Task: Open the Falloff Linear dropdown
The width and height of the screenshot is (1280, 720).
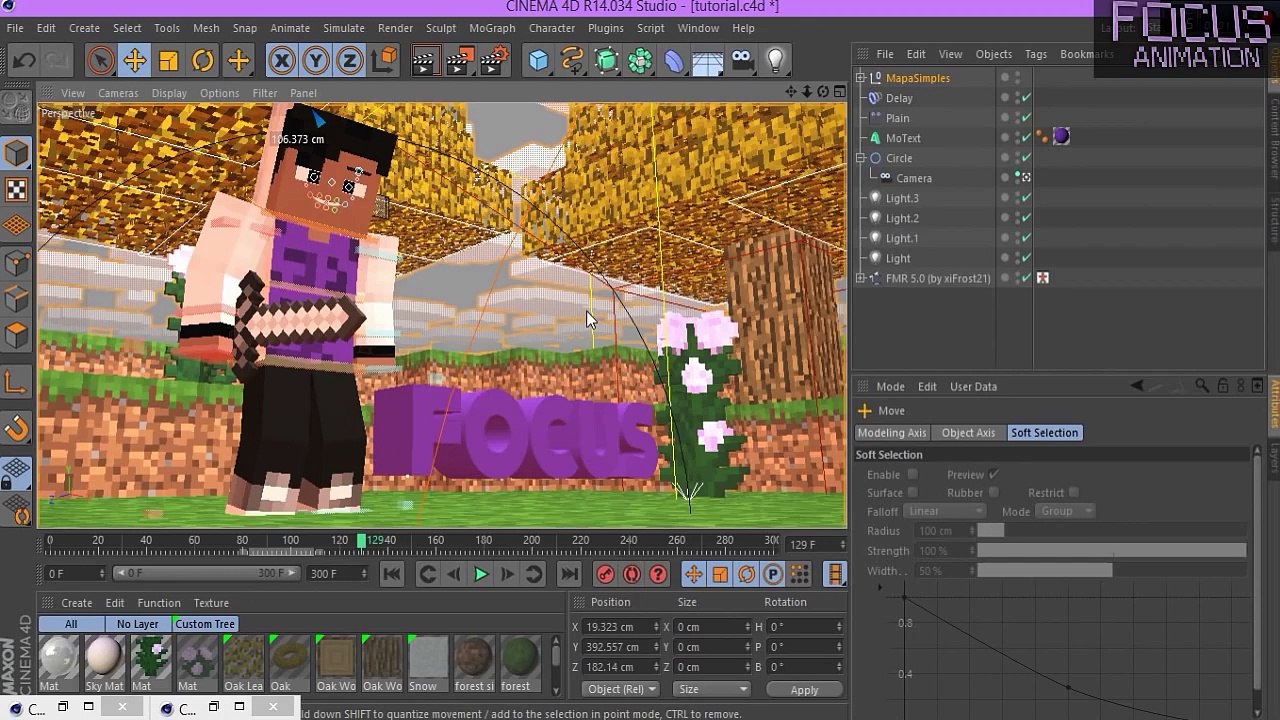Action: 945,511
